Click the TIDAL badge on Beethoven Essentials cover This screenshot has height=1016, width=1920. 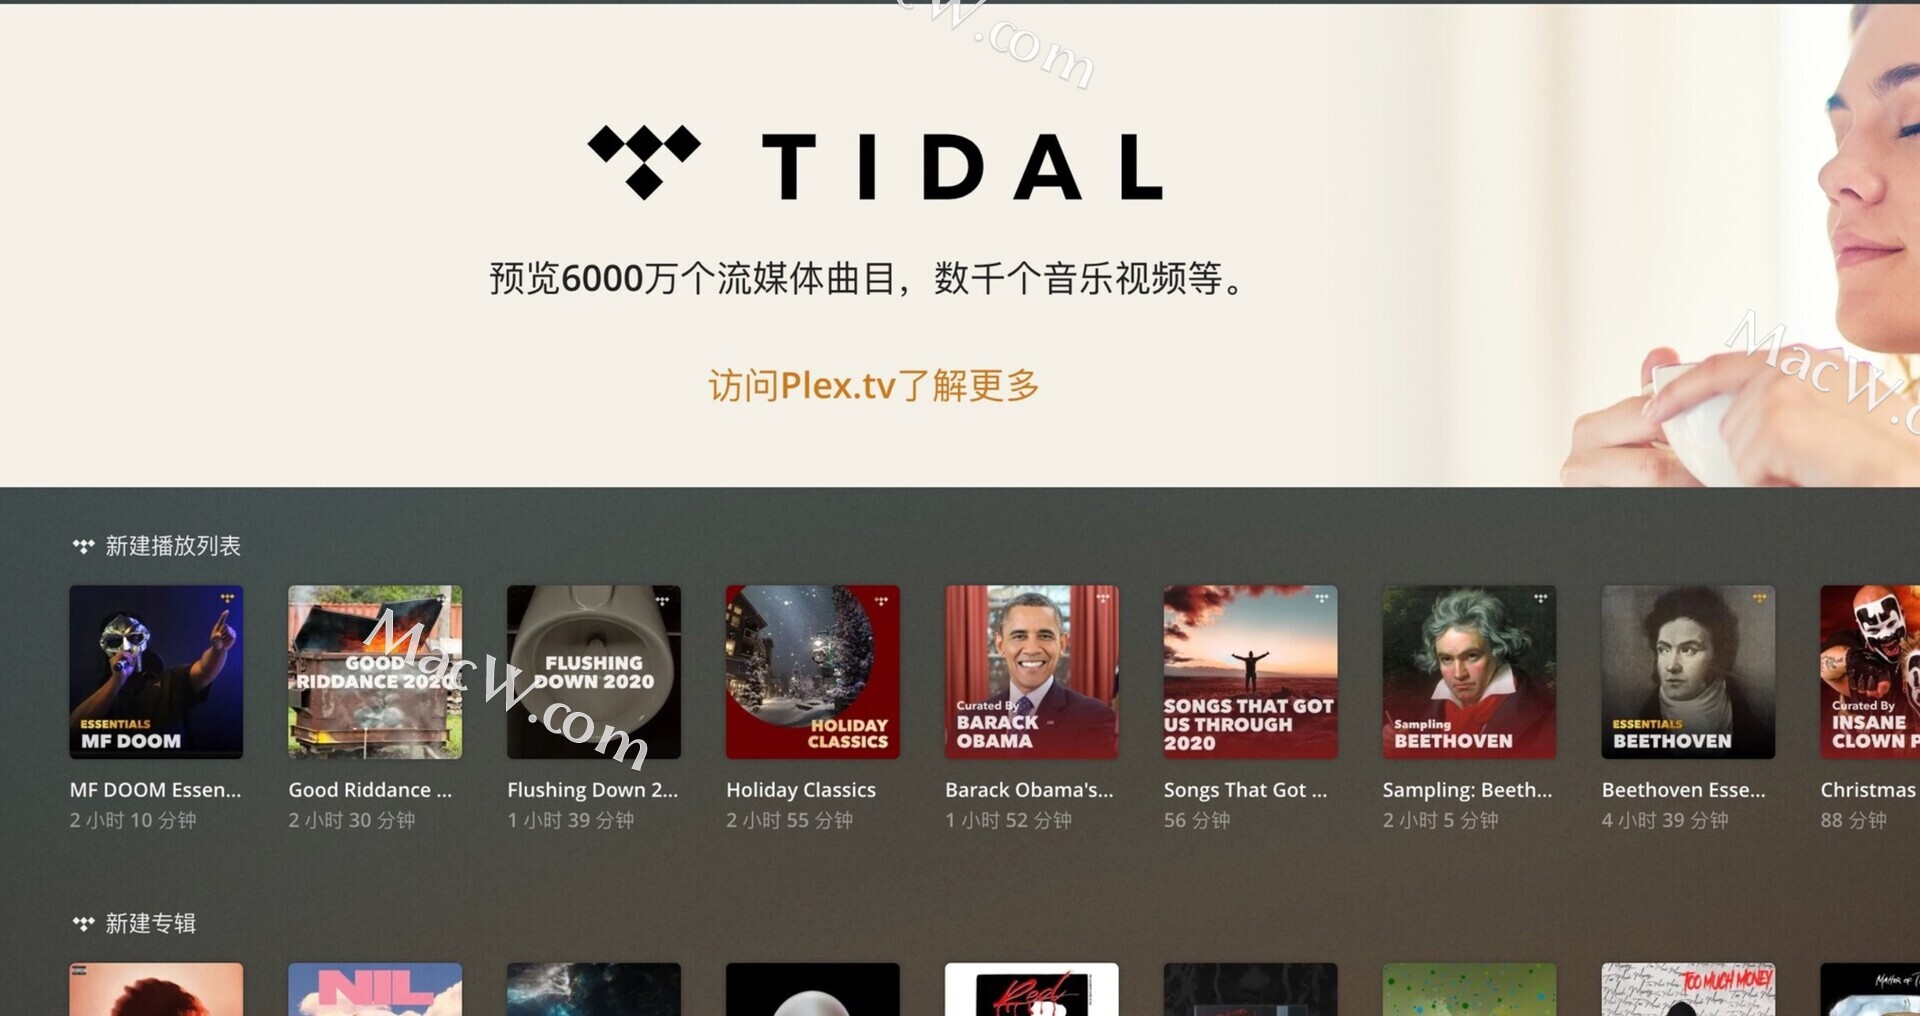(x=1759, y=599)
